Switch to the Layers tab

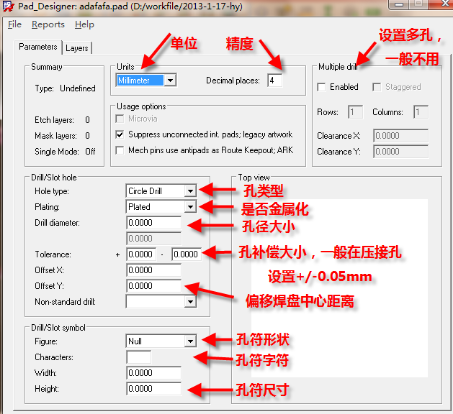pos(77,48)
